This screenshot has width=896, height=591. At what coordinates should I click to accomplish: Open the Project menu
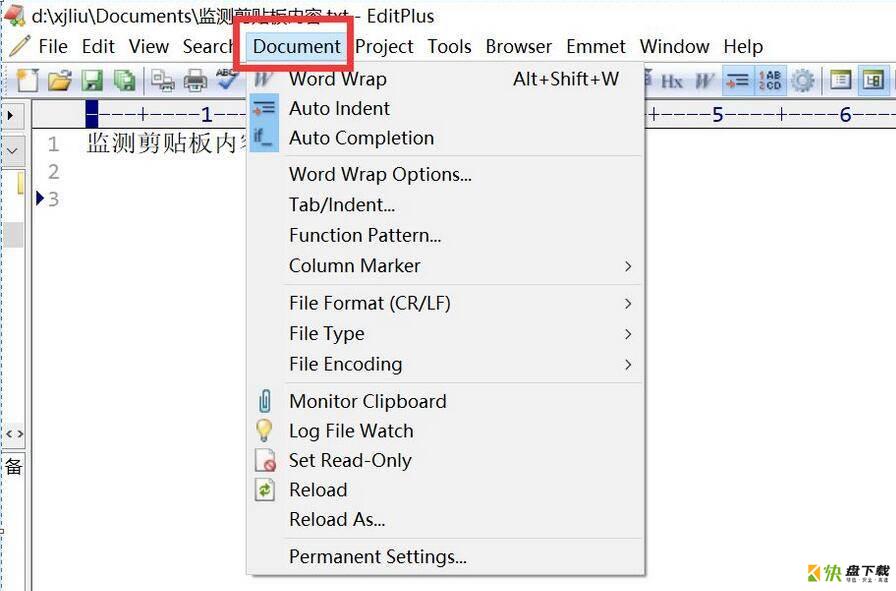click(x=384, y=46)
